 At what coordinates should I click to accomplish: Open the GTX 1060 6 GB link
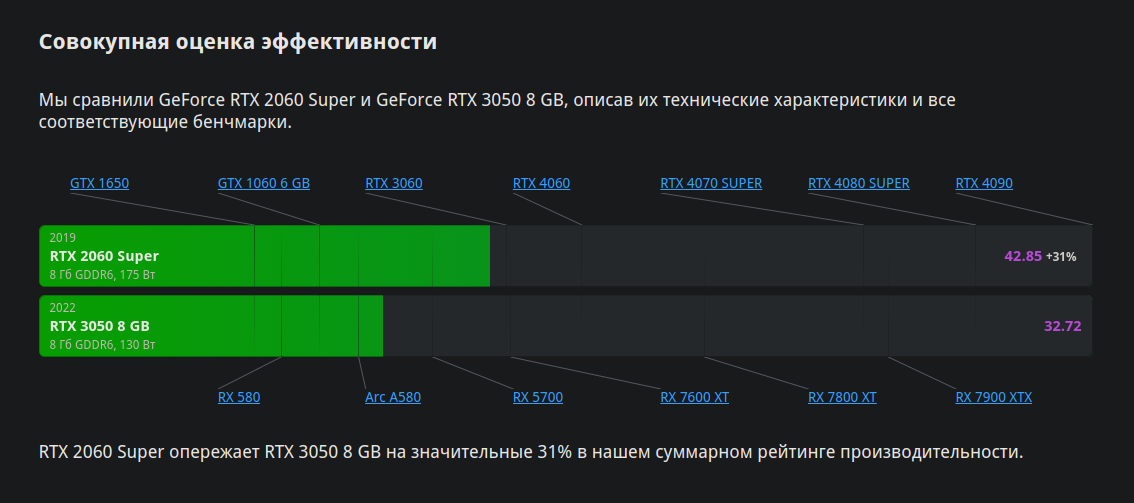coord(264,184)
